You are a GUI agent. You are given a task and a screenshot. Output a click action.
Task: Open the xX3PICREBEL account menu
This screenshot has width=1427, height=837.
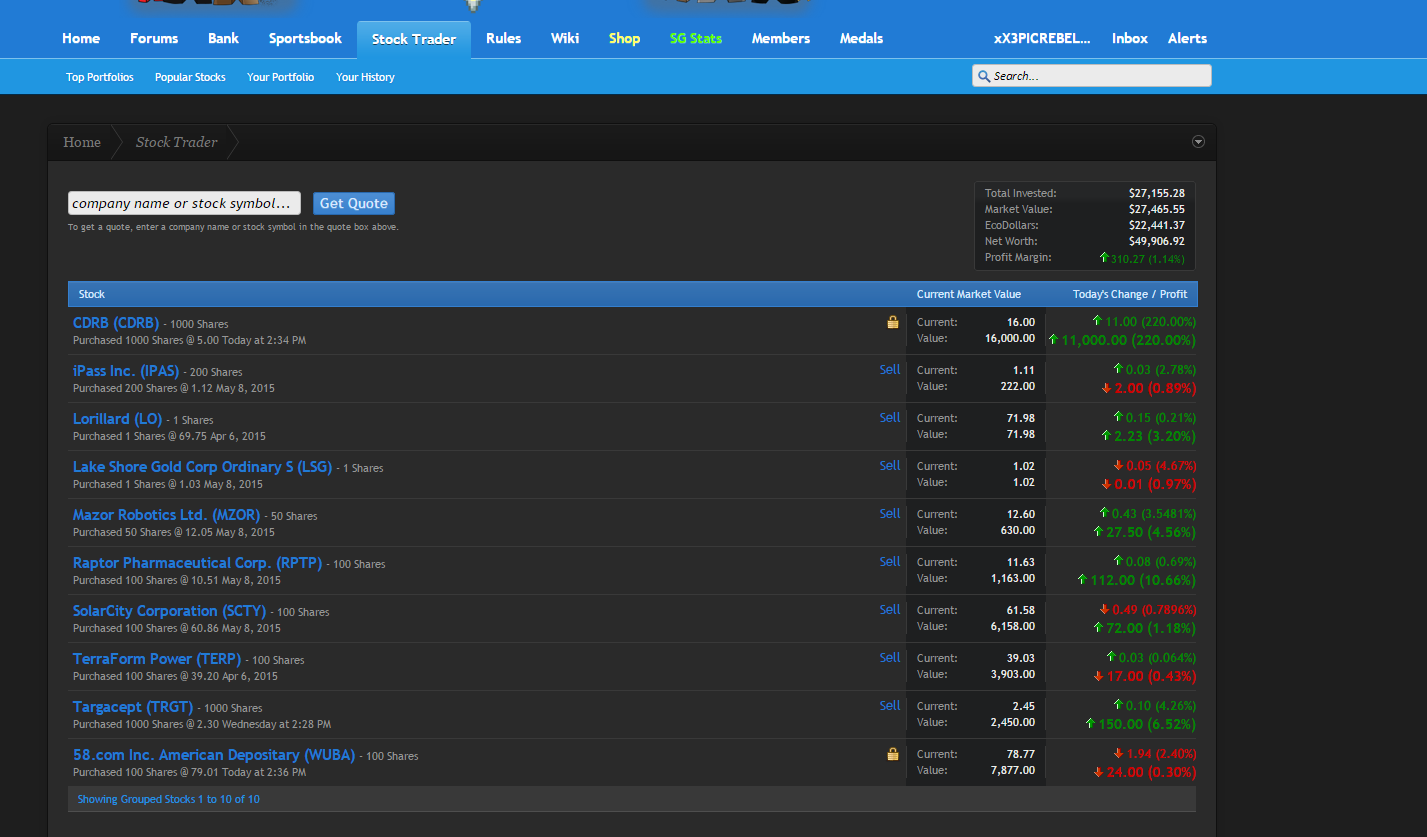point(1042,38)
